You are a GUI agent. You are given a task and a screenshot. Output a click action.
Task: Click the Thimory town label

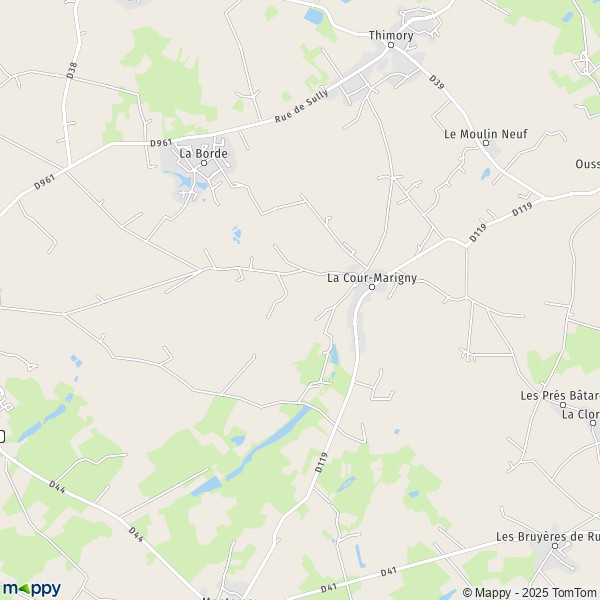point(391,35)
